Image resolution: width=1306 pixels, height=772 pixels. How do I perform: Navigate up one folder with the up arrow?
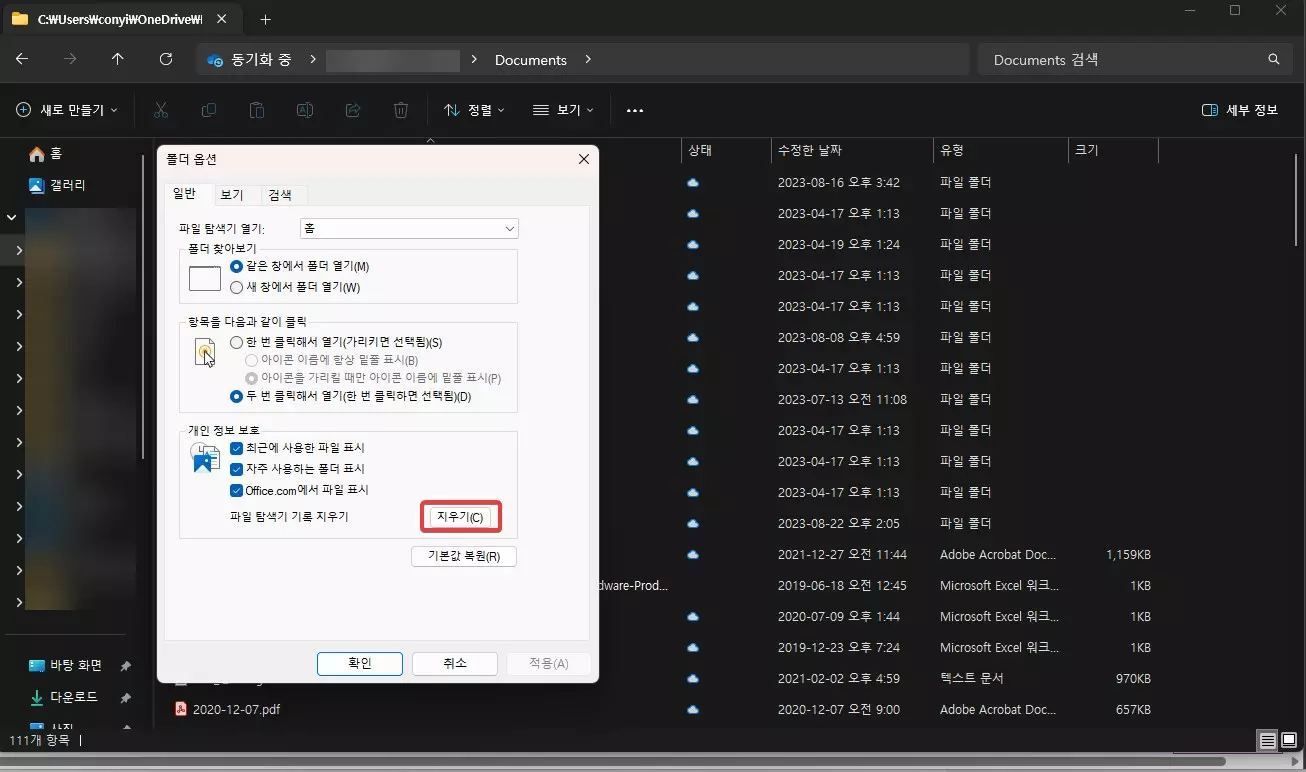[x=117, y=59]
